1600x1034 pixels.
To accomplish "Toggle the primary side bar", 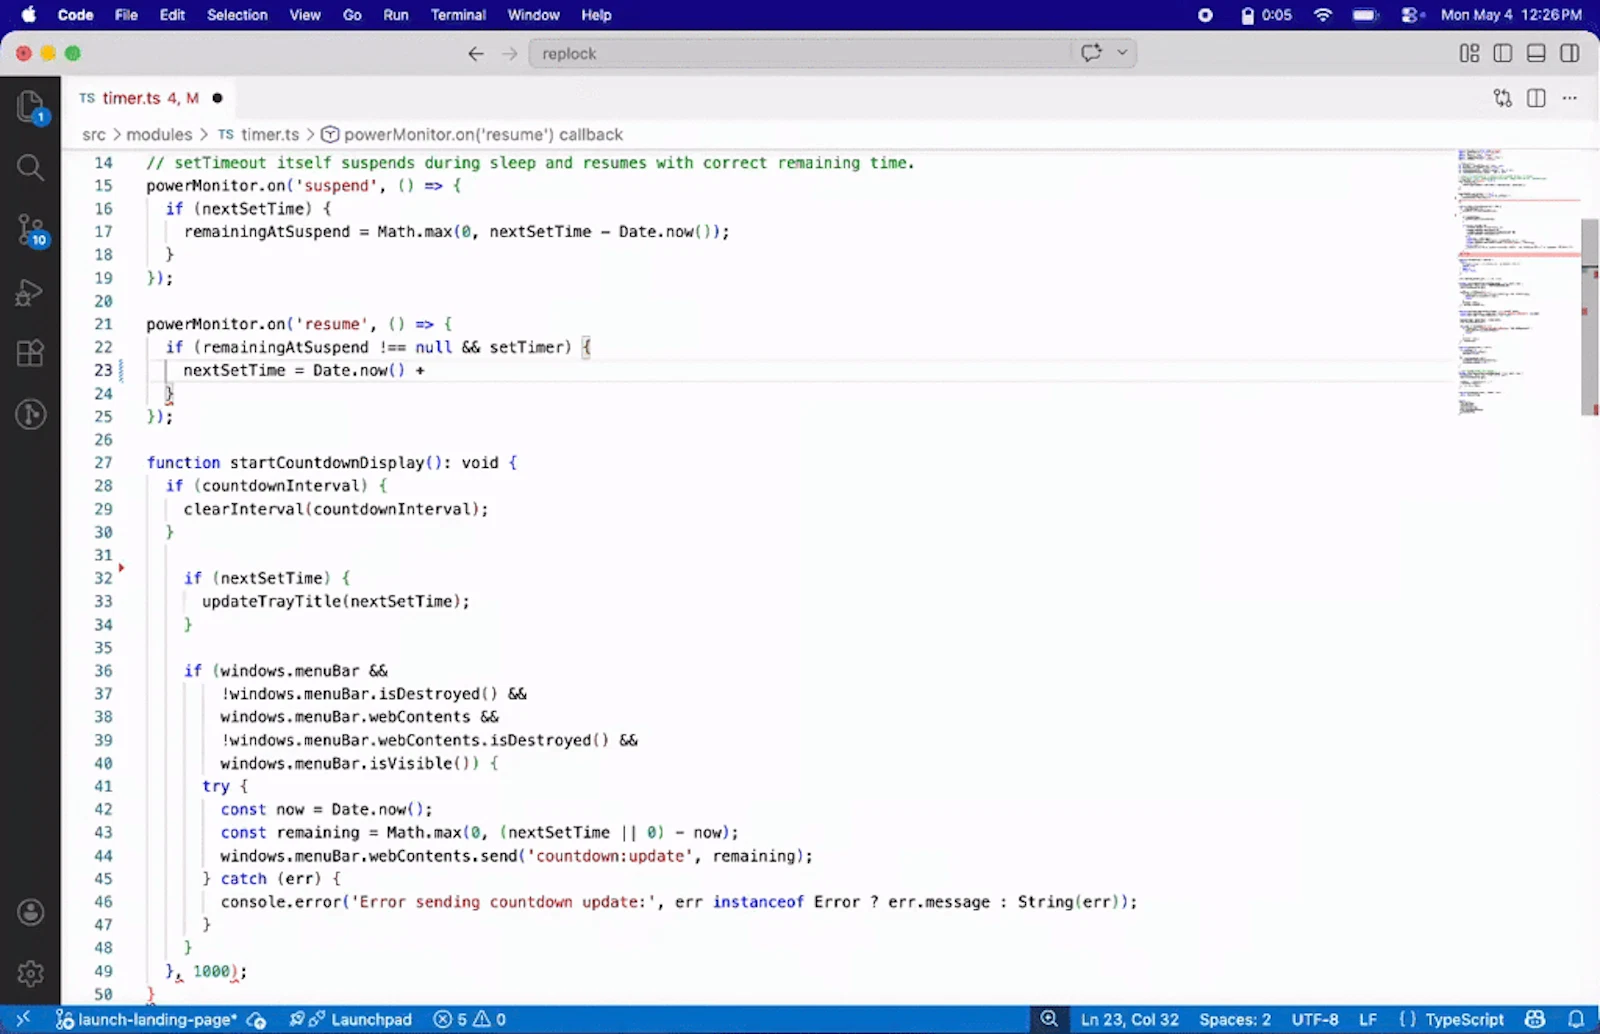I will (x=1503, y=54).
